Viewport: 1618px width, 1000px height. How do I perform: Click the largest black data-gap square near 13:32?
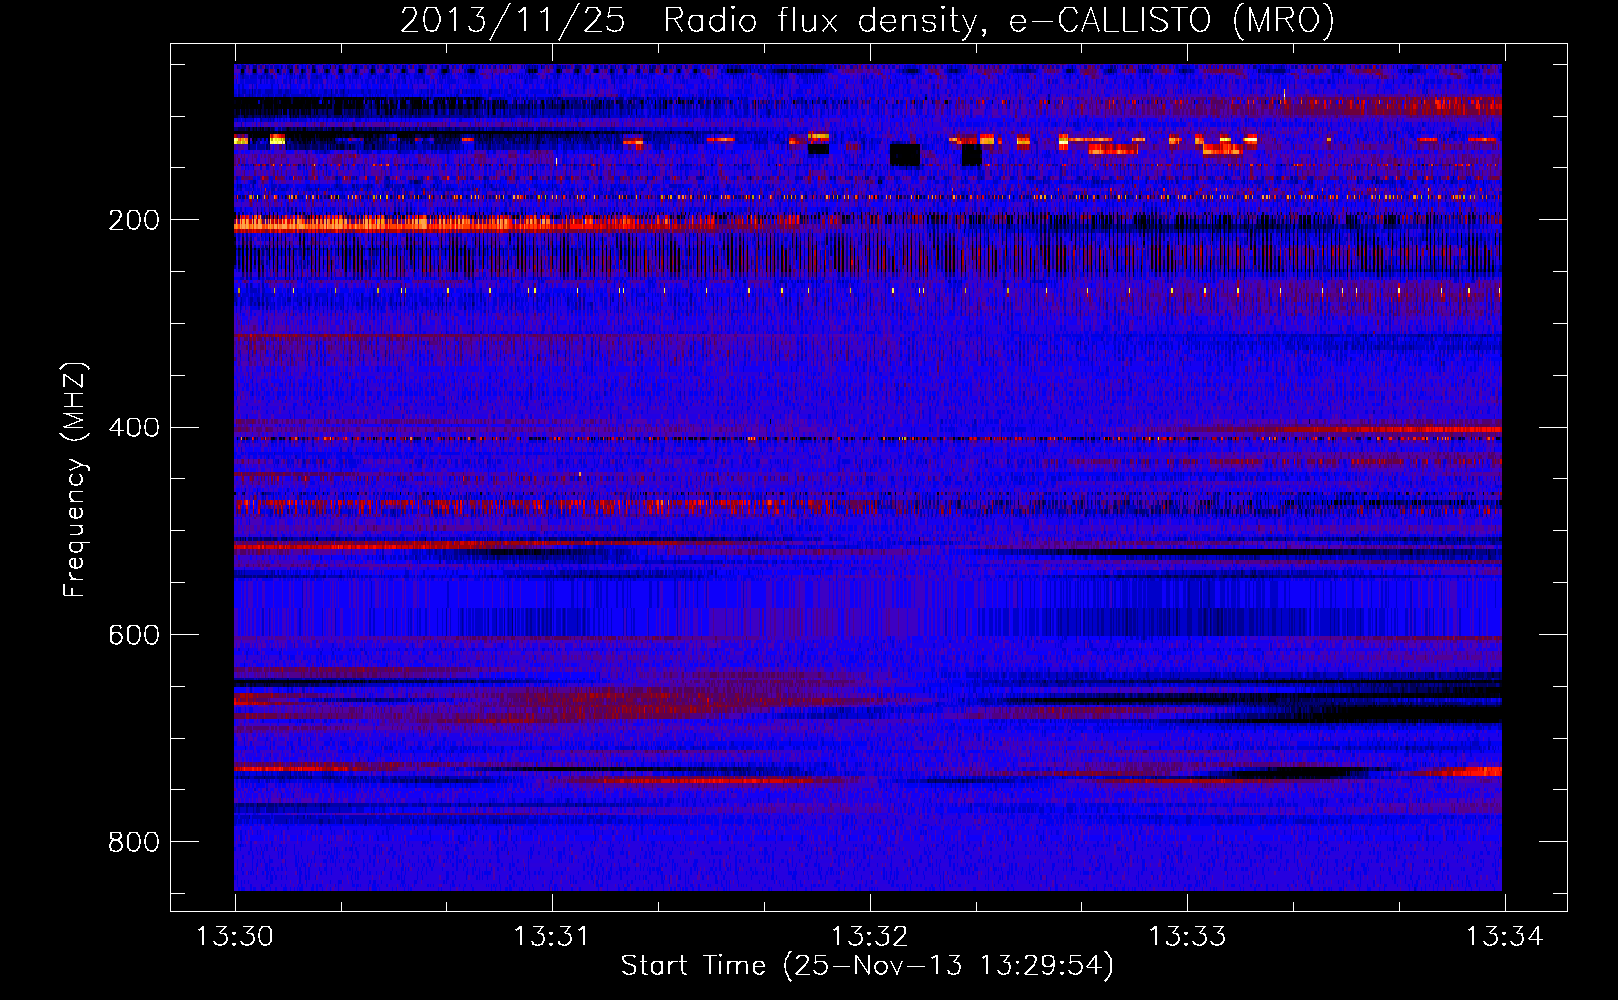click(904, 155)
